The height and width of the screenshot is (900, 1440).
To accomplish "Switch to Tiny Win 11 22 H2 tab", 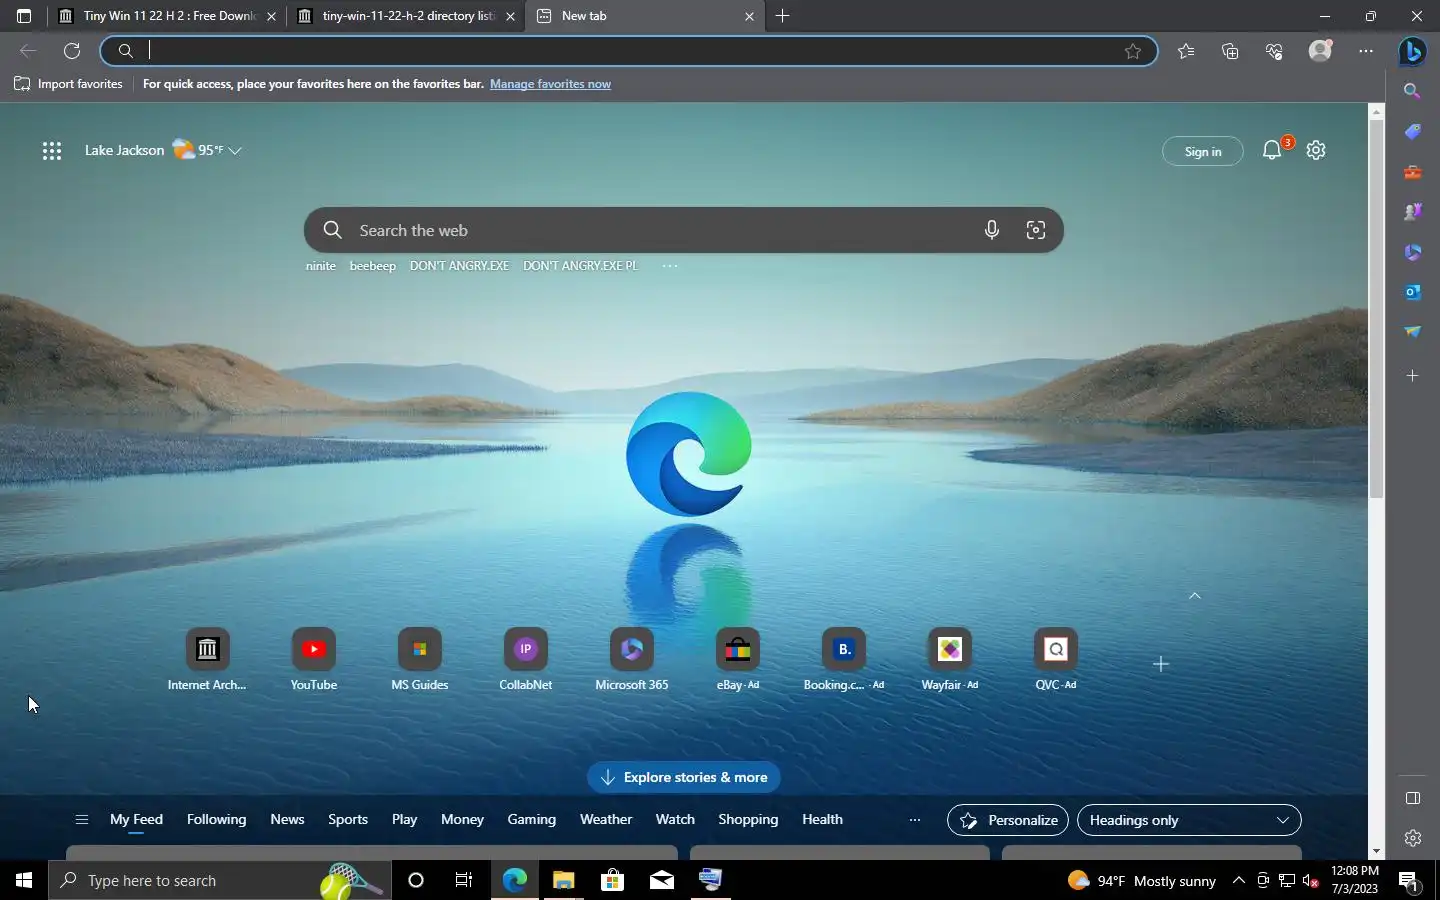I will pos(168,16).
